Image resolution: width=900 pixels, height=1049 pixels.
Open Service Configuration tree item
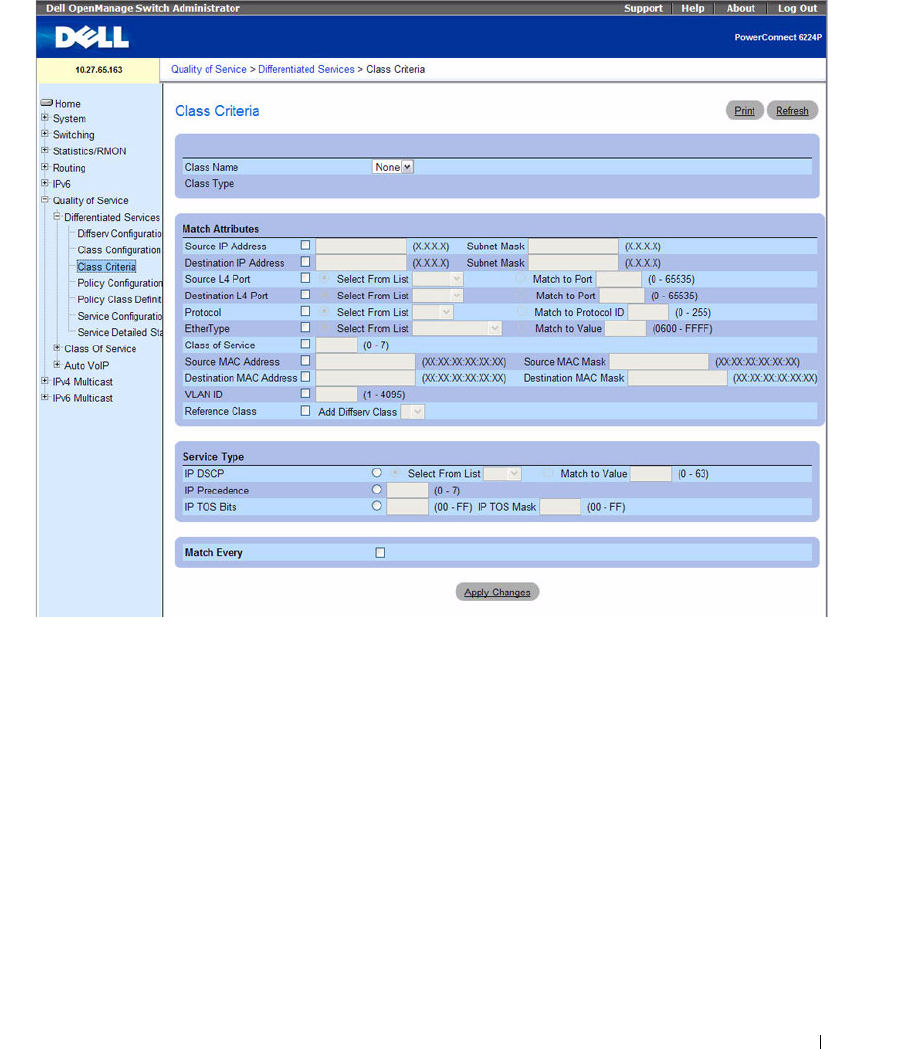point(120,316)
